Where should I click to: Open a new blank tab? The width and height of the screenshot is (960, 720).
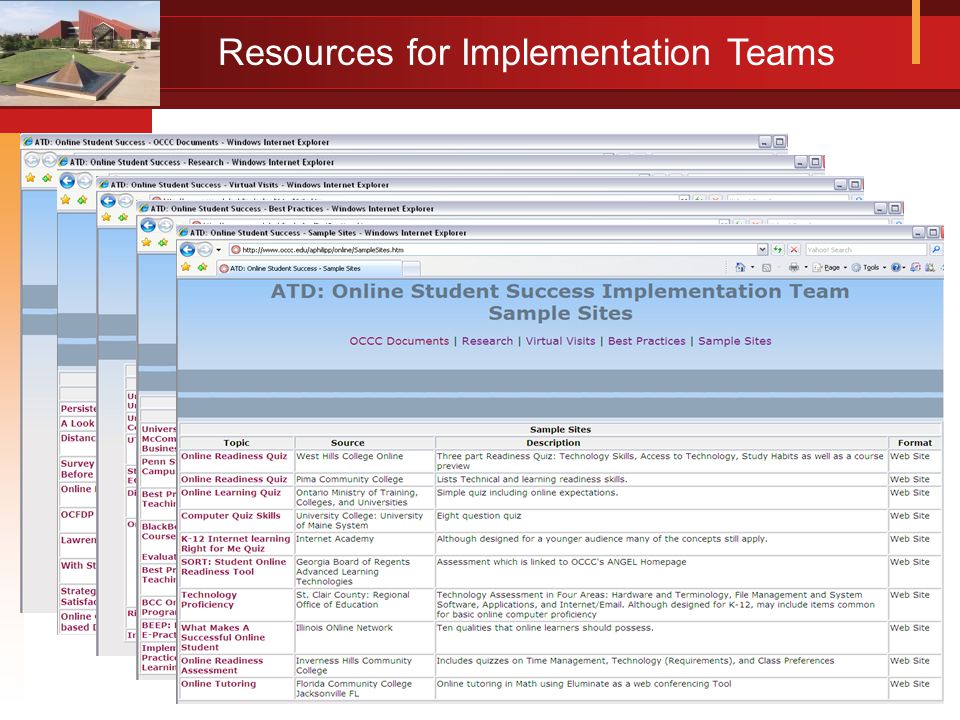411,268
